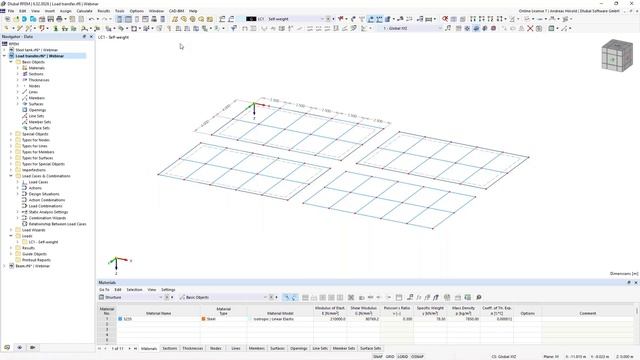Screen dimensions: 640x360
Task: Click the black load case color swatch
Action: tap(251, 19)
